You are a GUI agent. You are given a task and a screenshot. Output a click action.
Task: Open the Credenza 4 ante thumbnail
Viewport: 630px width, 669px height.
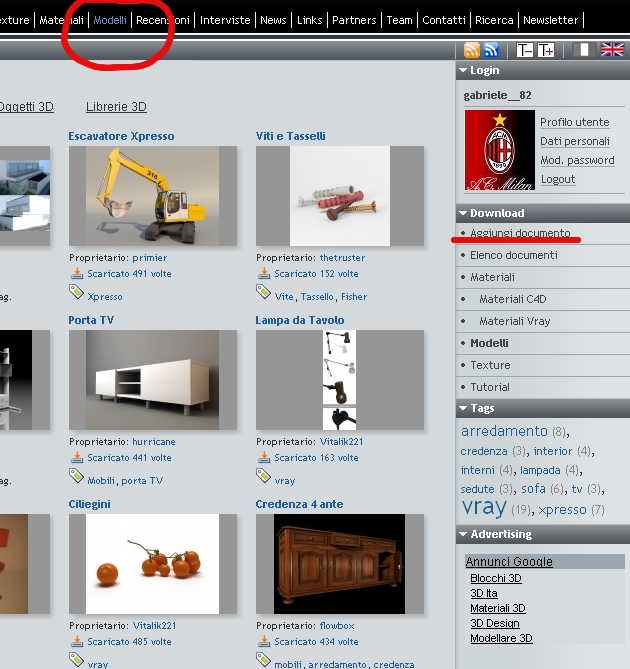[x=340, y=564]
